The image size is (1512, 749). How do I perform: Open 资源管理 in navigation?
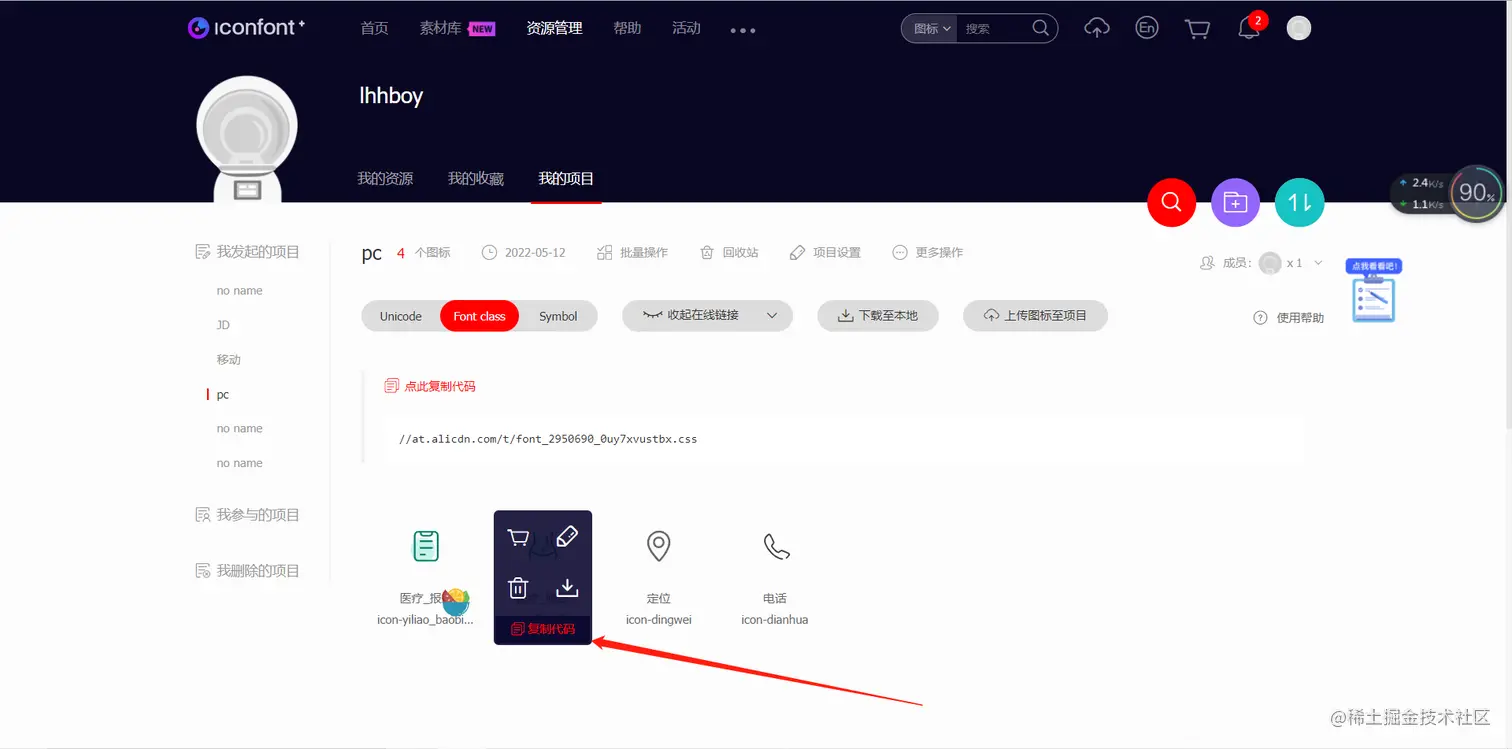tap(554, 28)
